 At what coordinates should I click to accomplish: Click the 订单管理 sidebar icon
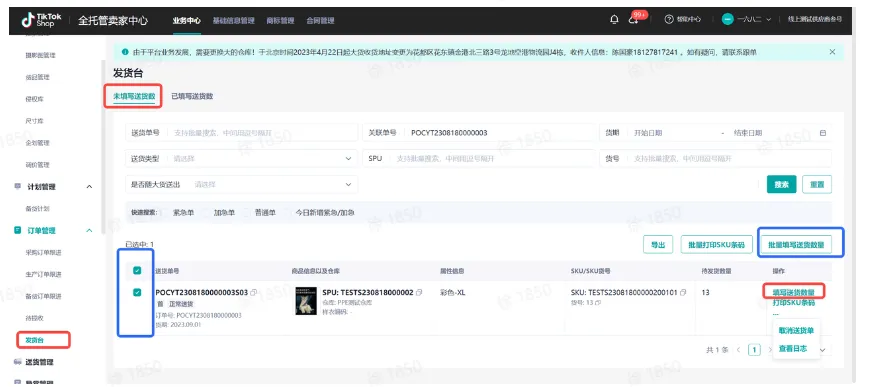(x=18, y=231)
